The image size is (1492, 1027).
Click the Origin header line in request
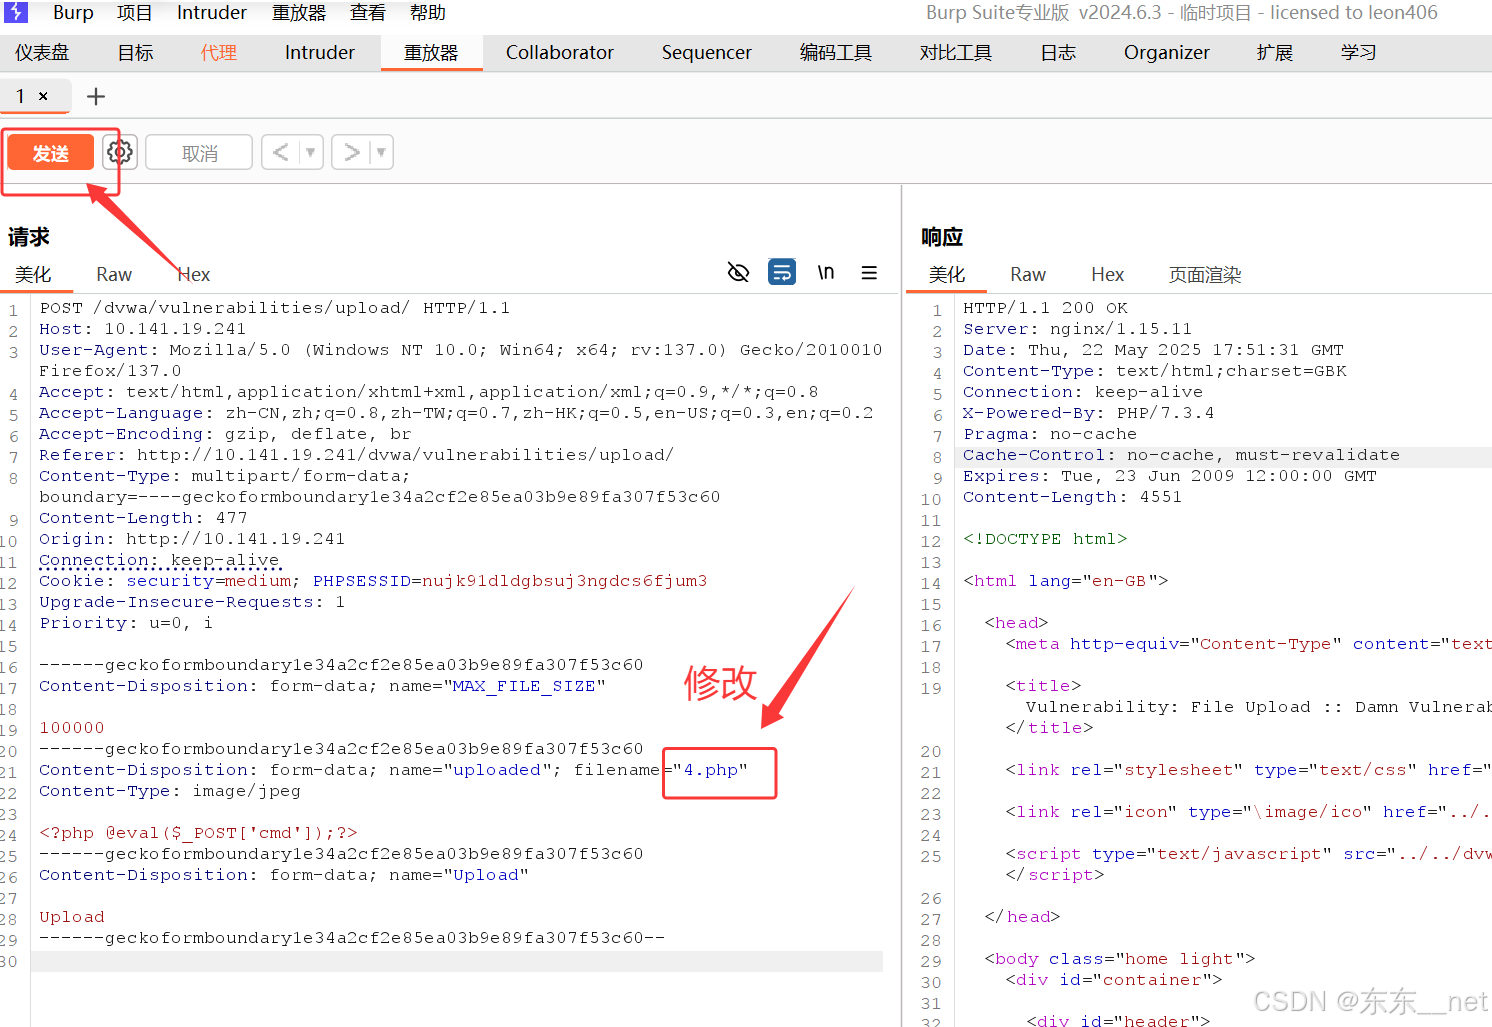coord(192,539)
